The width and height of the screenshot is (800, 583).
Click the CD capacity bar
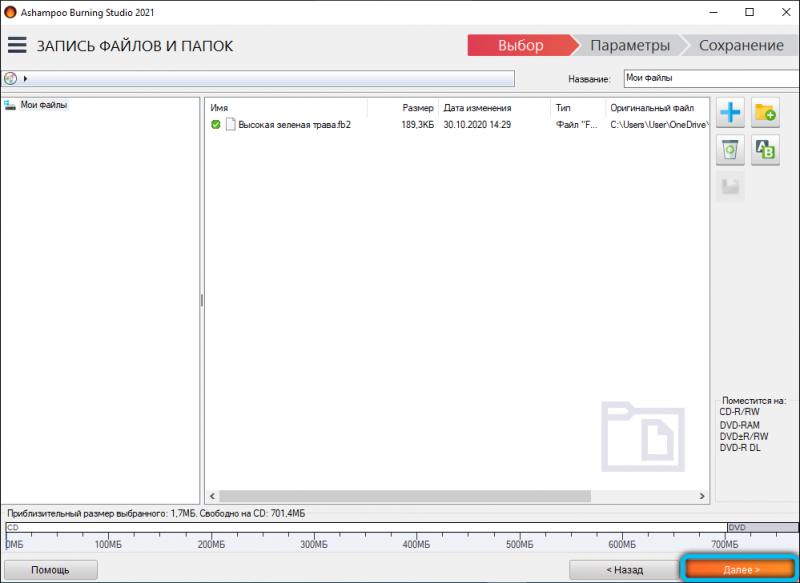pos(366,527)
